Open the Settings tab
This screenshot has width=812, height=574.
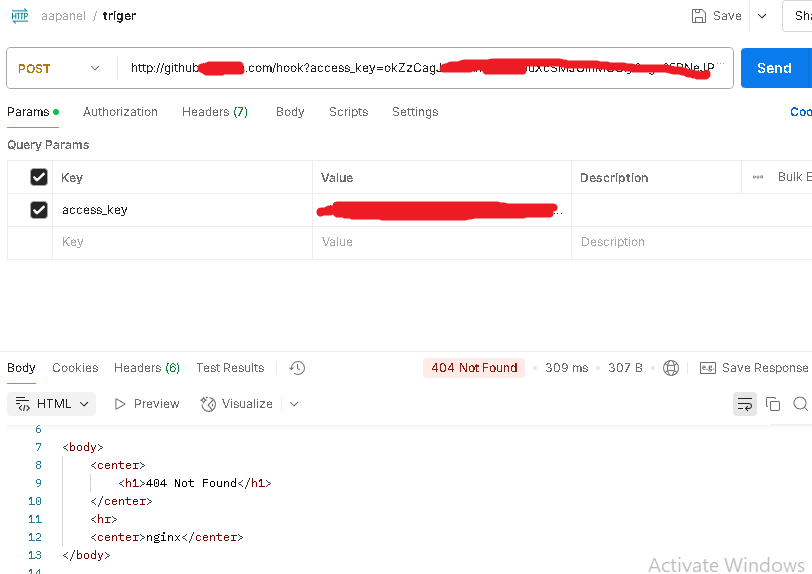(415, 112)
